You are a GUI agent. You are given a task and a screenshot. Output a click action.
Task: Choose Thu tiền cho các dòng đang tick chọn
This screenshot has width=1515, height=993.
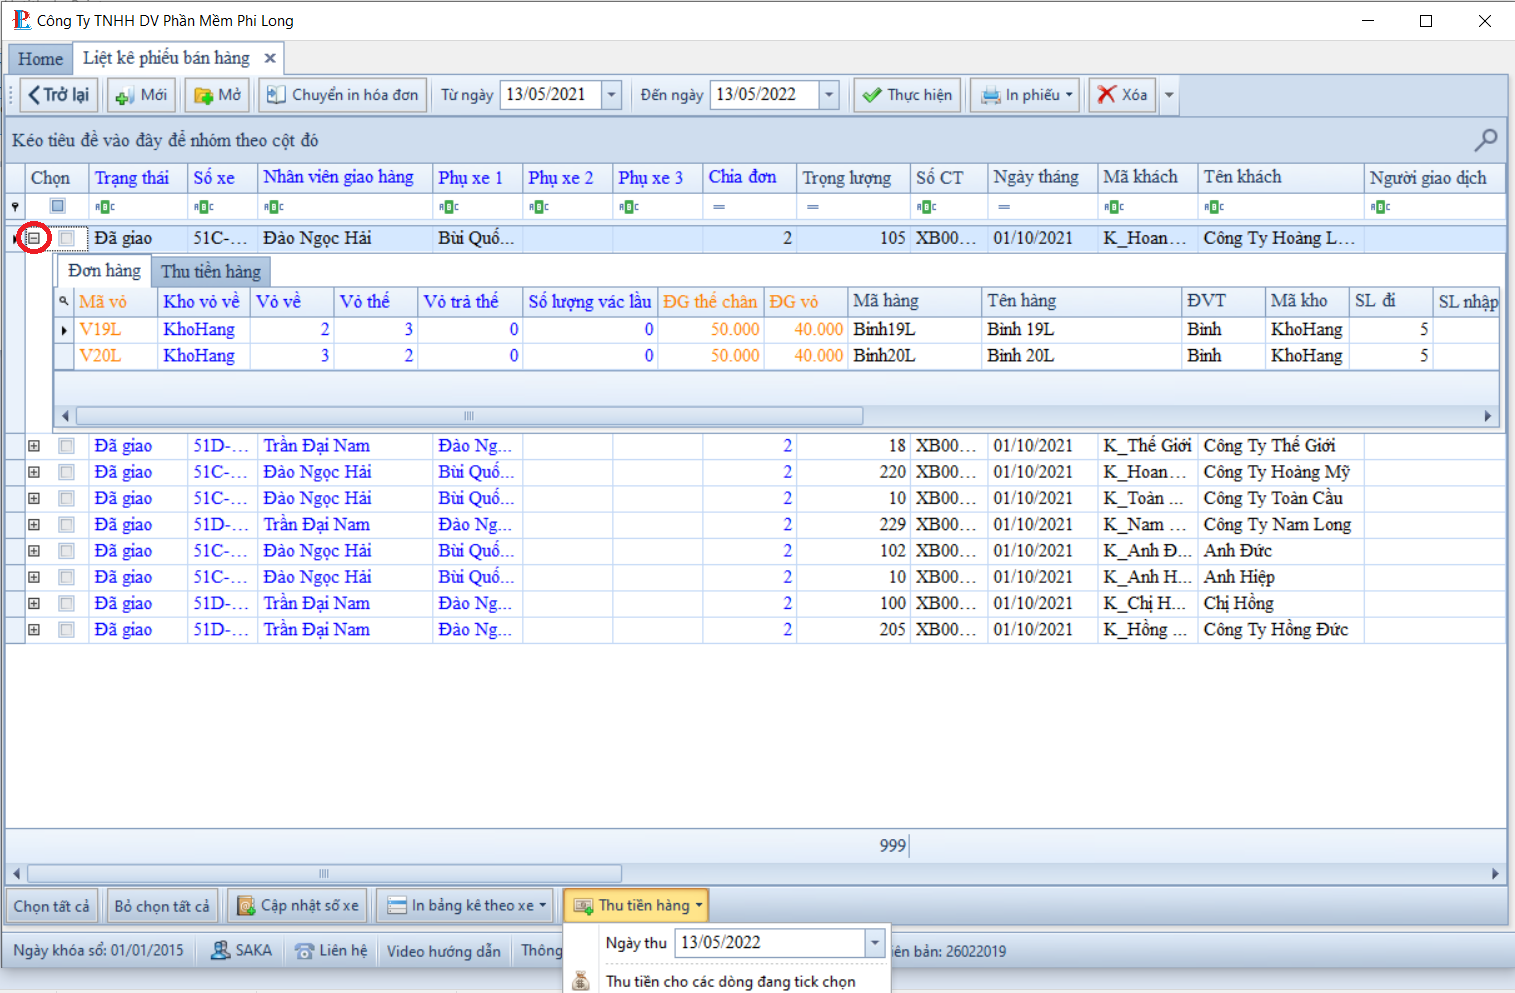tap(730, 981)
